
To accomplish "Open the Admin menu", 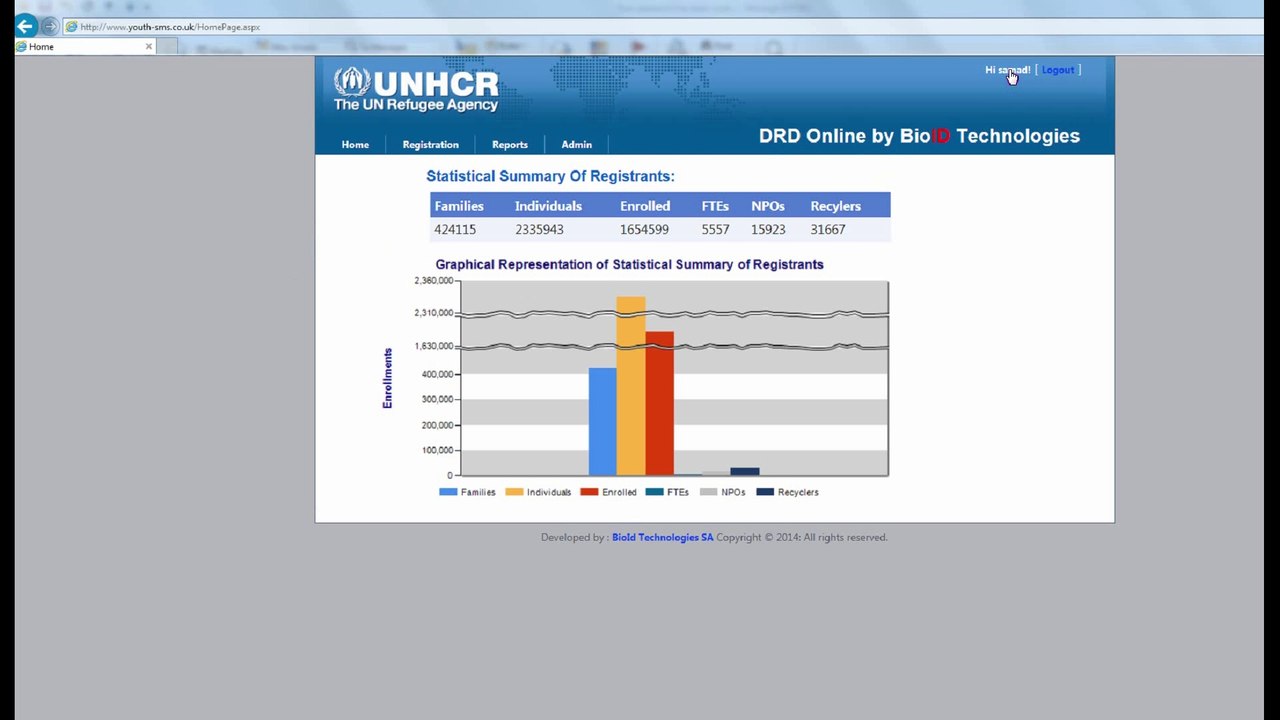I will point(576,144).
